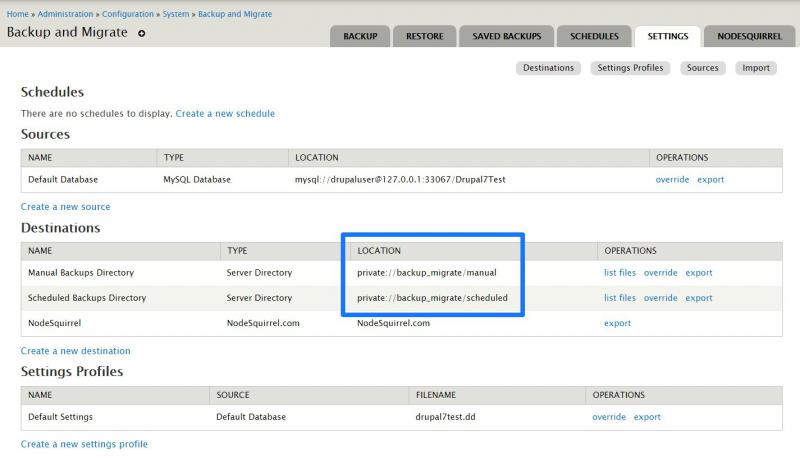Override the Default Settings profile

coord(609,417)
